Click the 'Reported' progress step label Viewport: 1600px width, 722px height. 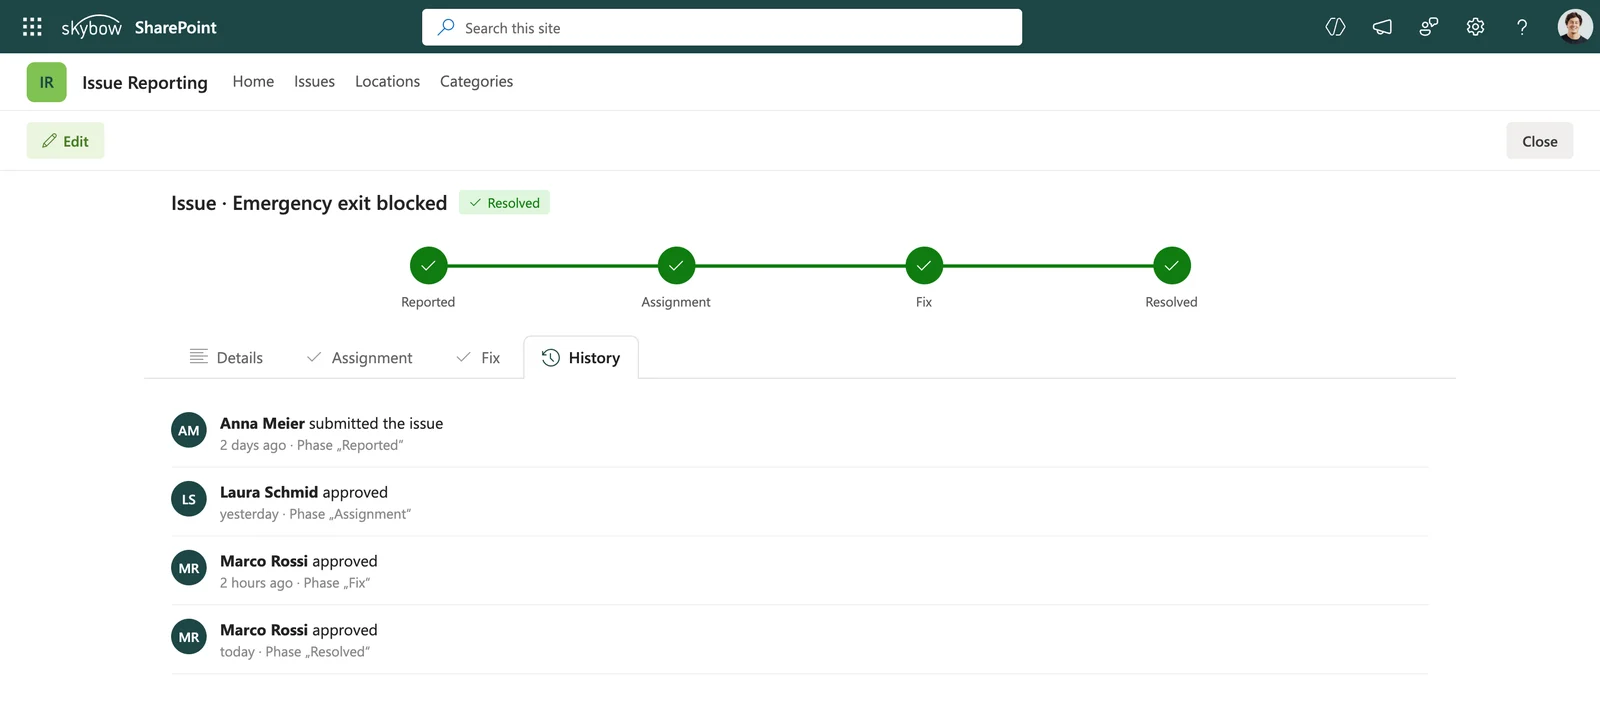pyautogui.click(x=428, y=302)
